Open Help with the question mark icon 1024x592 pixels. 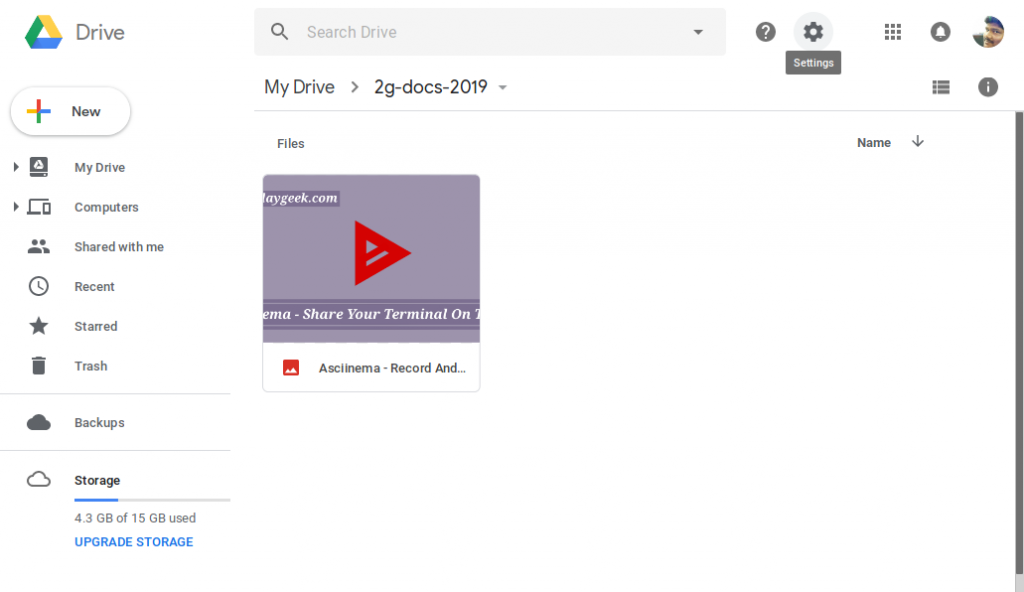765,31
